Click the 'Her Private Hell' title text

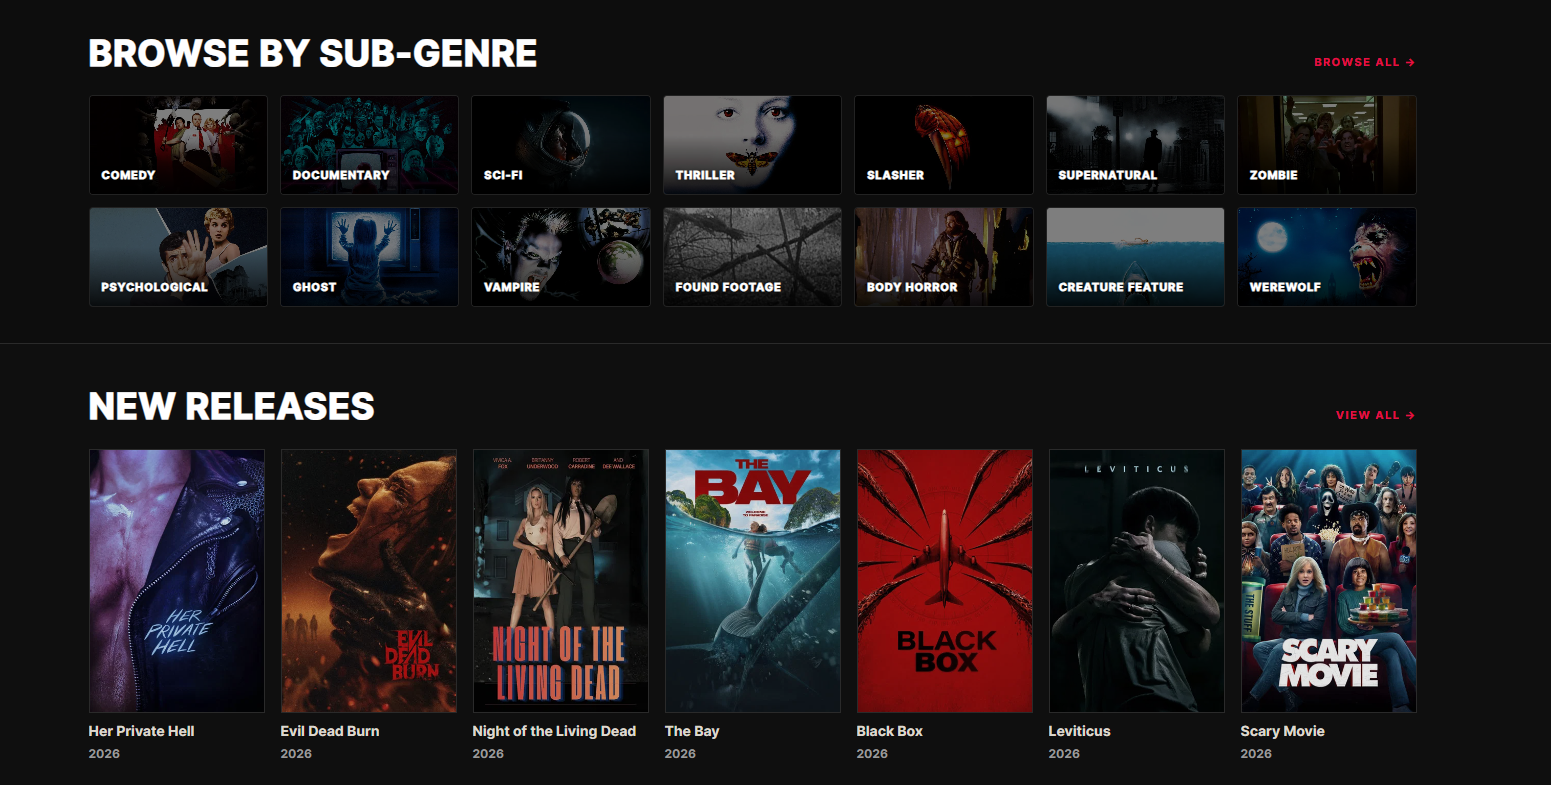142,731
